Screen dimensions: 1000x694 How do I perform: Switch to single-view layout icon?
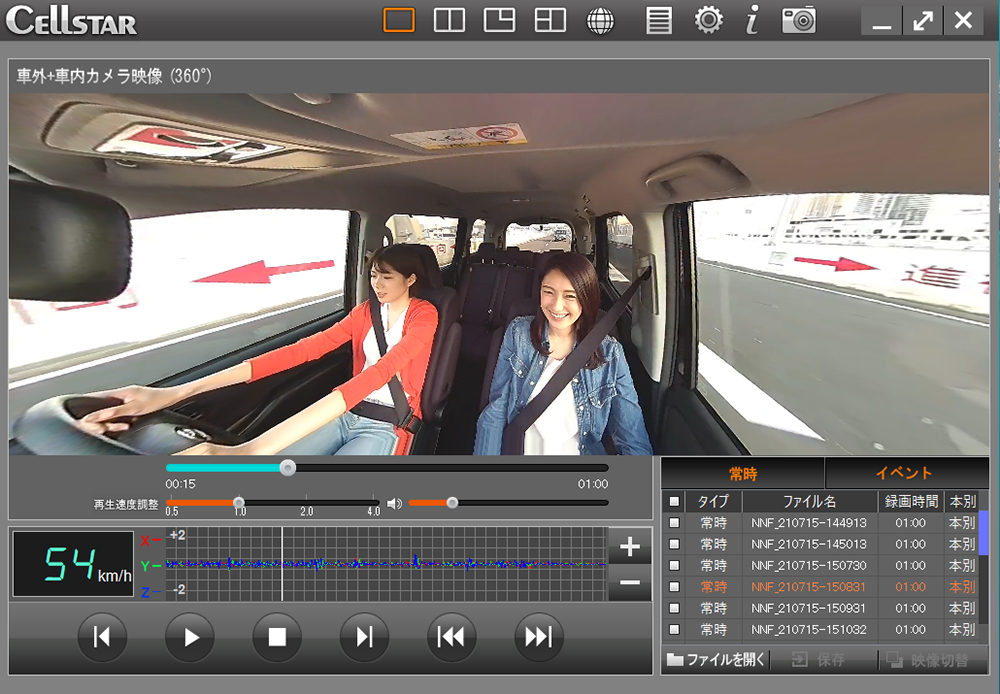[x=399, y=20]
